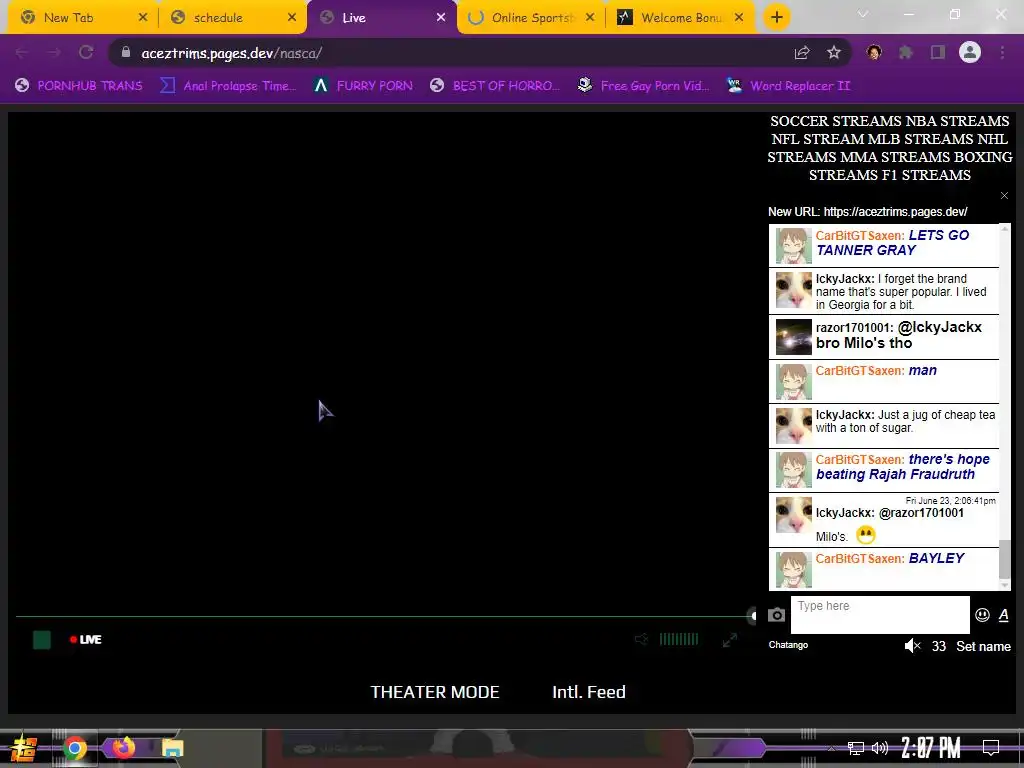Close the New URL announcement banner
This screenshot has width=1024, height=768.
tap(1004, 195)
